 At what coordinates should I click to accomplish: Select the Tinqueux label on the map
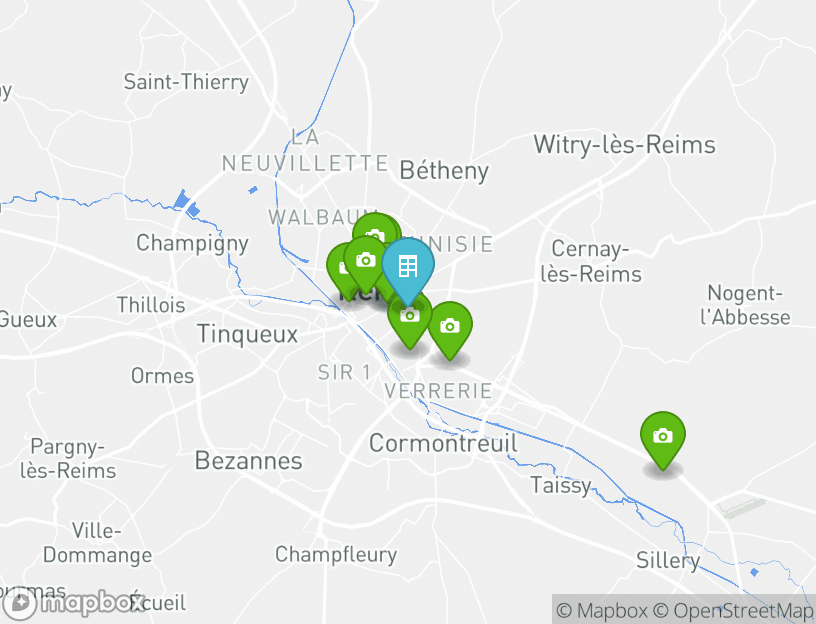[x=248, y=334]
